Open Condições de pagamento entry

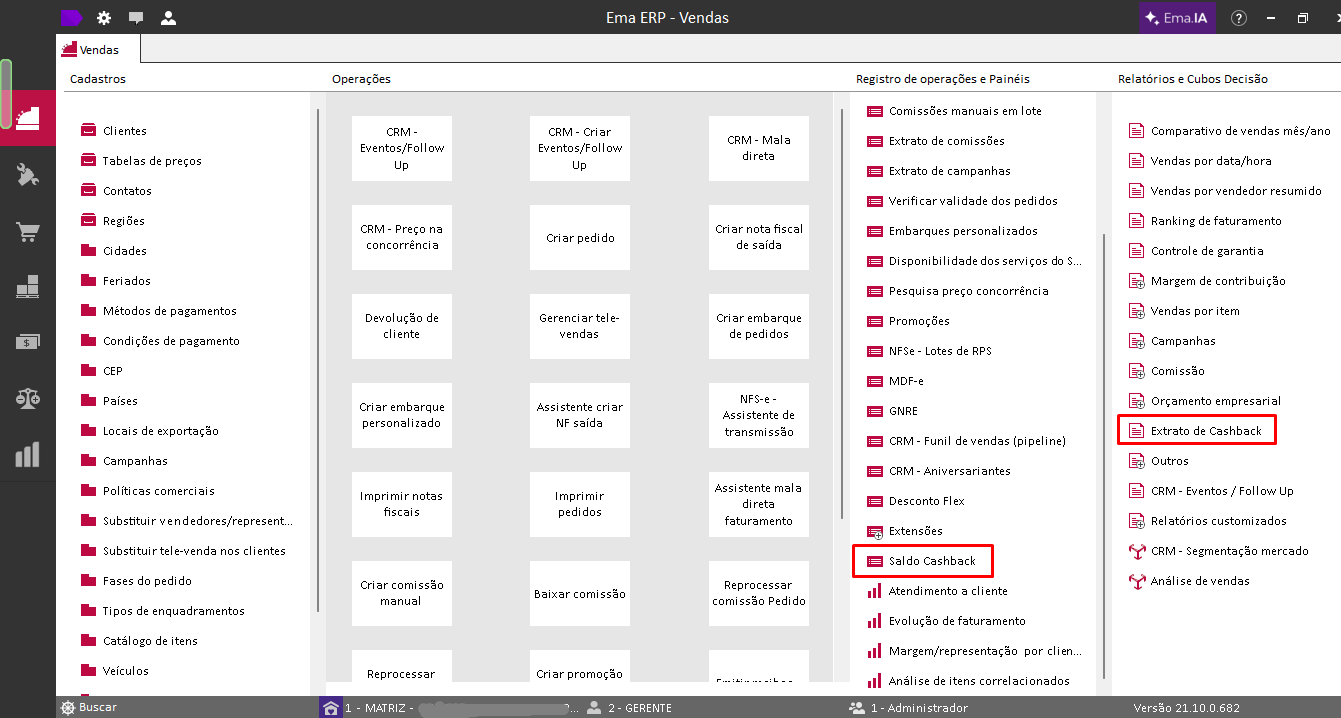tap(171, 341)
